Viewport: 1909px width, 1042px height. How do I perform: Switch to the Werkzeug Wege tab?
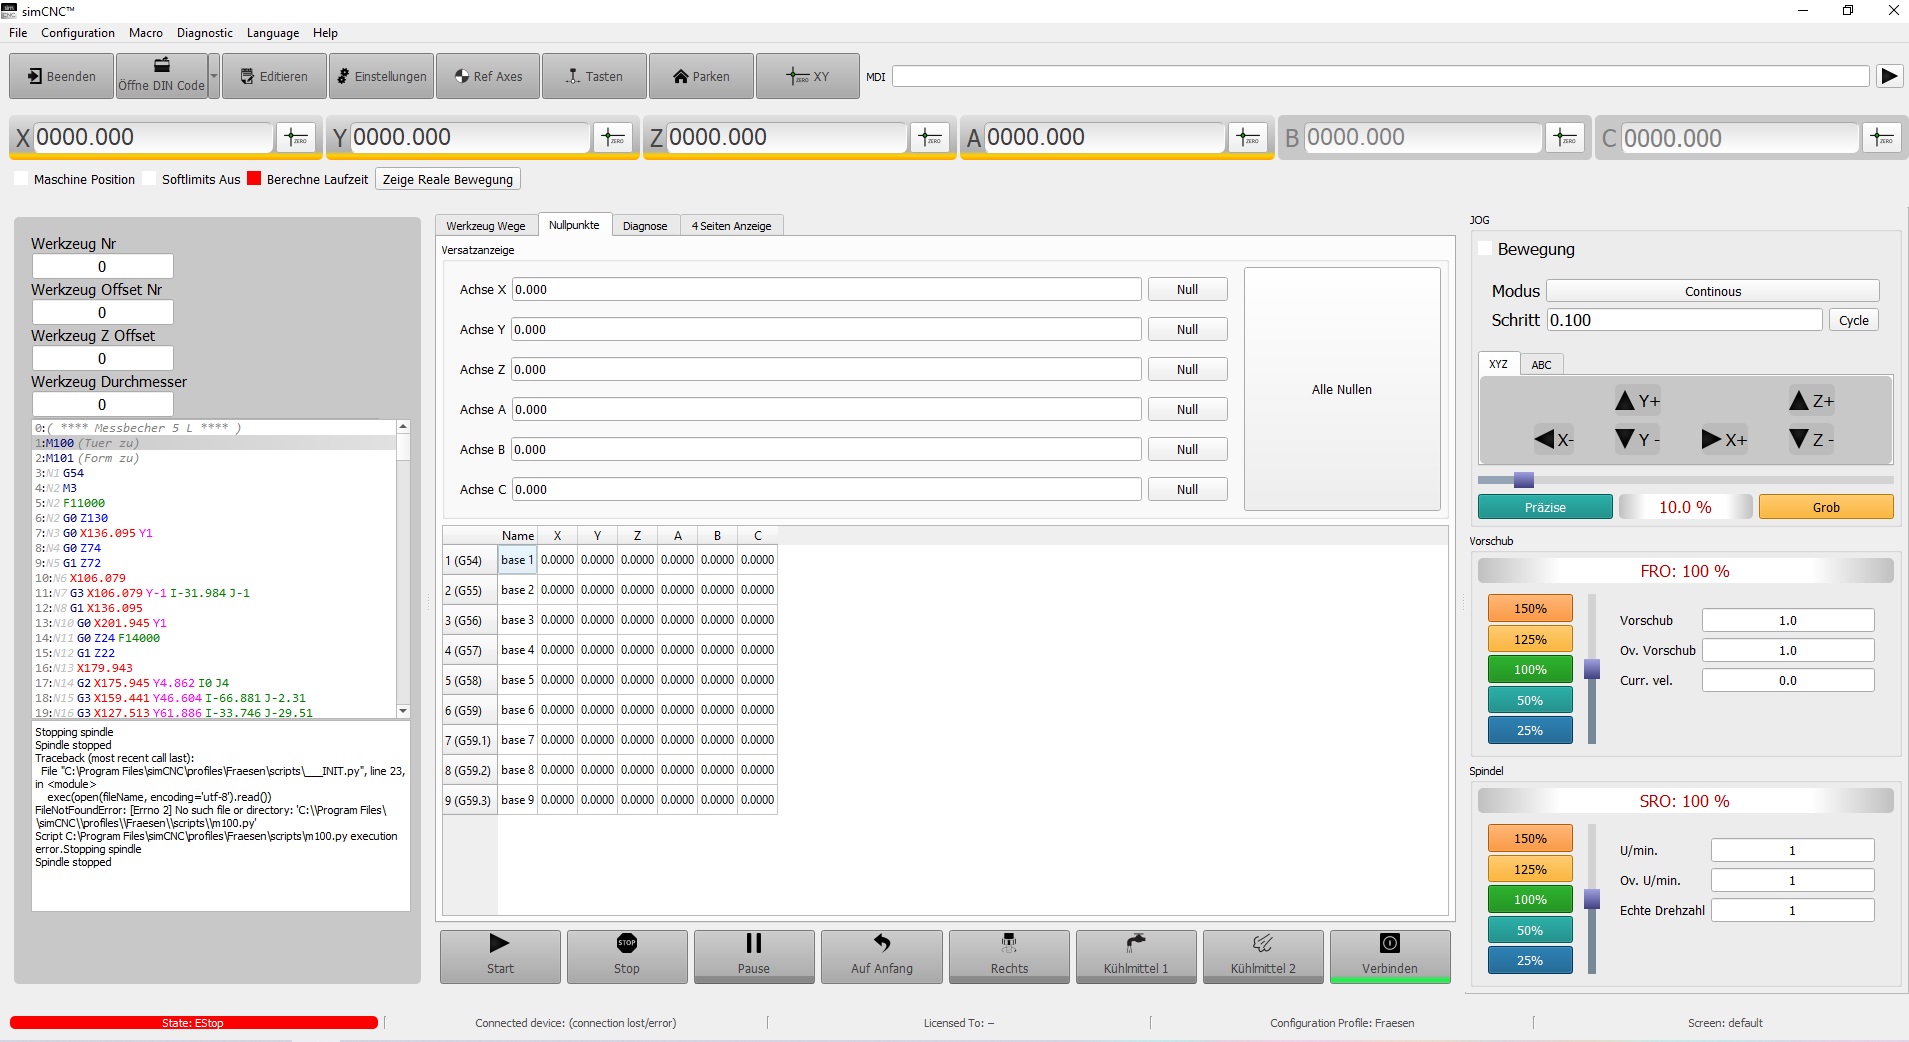485,226
